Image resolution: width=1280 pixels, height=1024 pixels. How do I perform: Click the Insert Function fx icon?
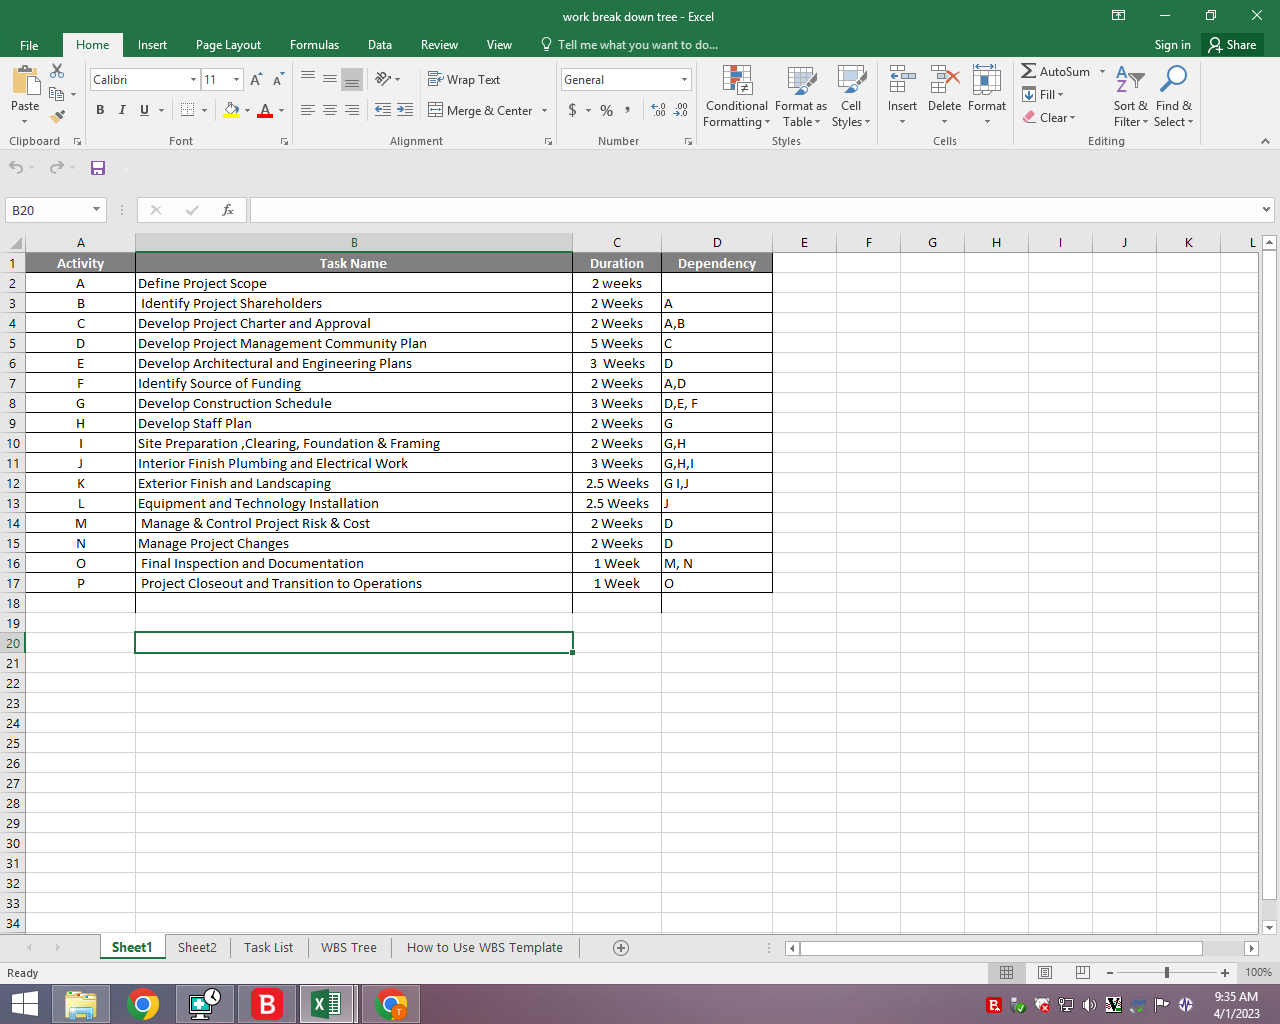[228, 210]
